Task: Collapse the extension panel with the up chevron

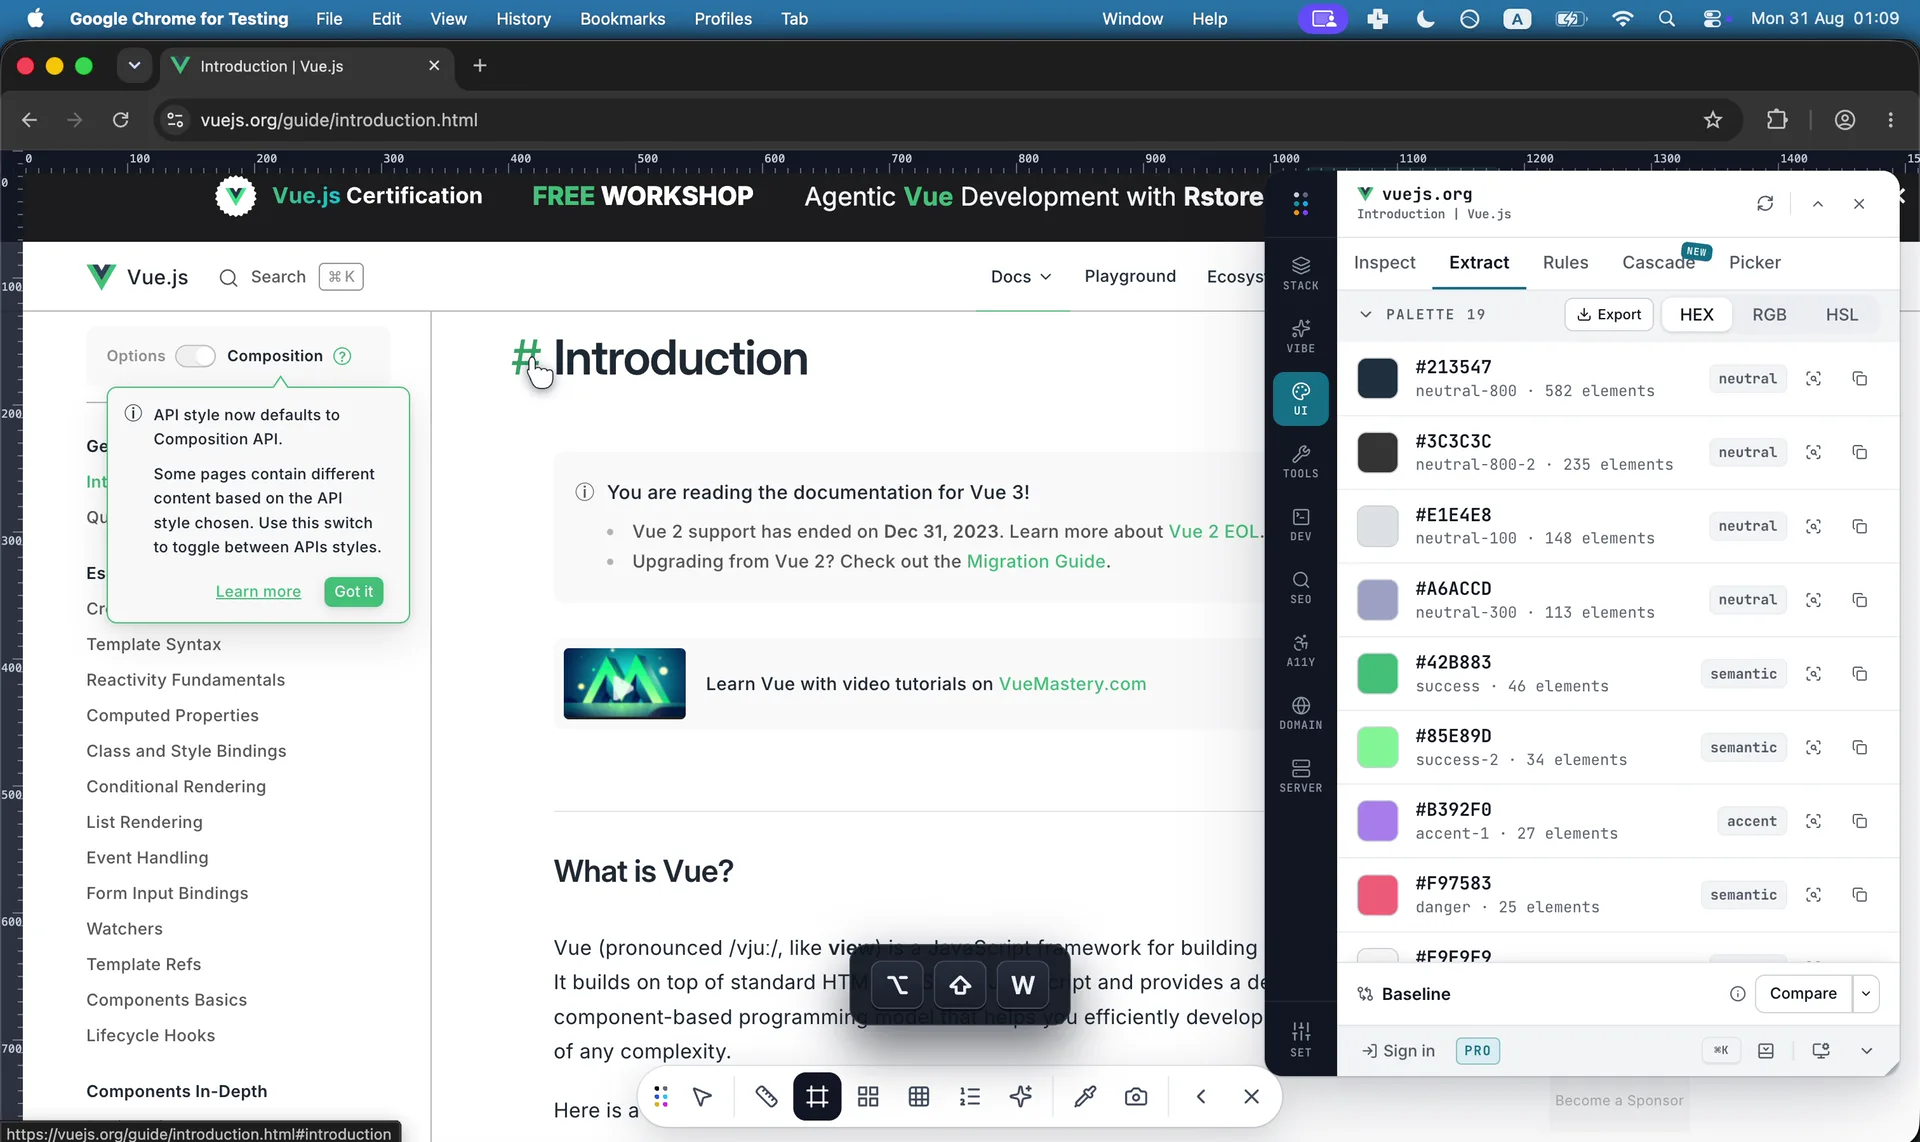Action: pos(1818,204)
